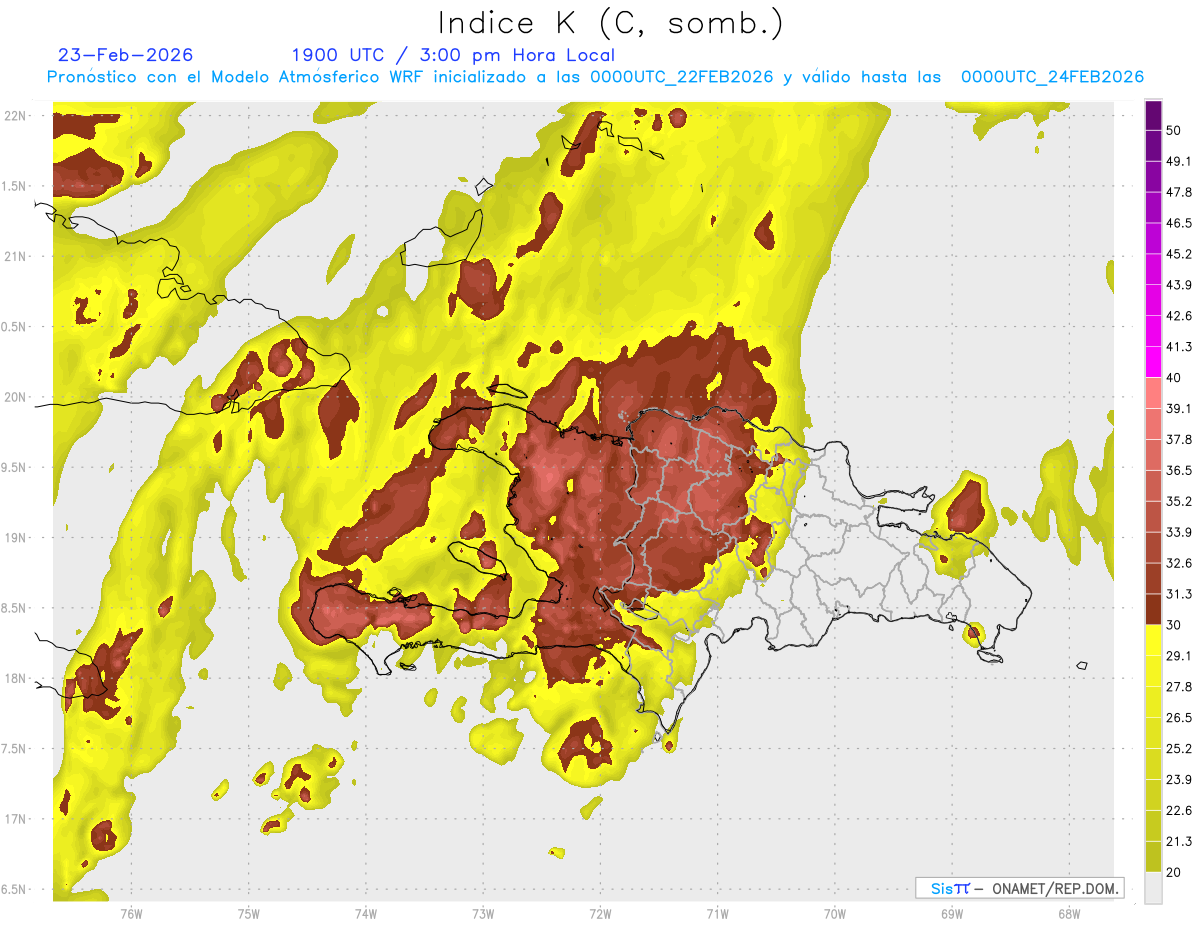
Task: Click the longitude axis label '74W'
Action: [365, 913]
